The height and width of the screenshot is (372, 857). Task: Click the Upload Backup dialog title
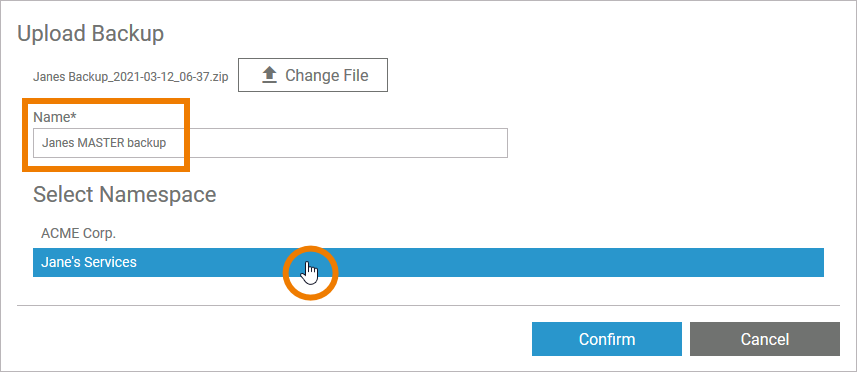[91, 33]
